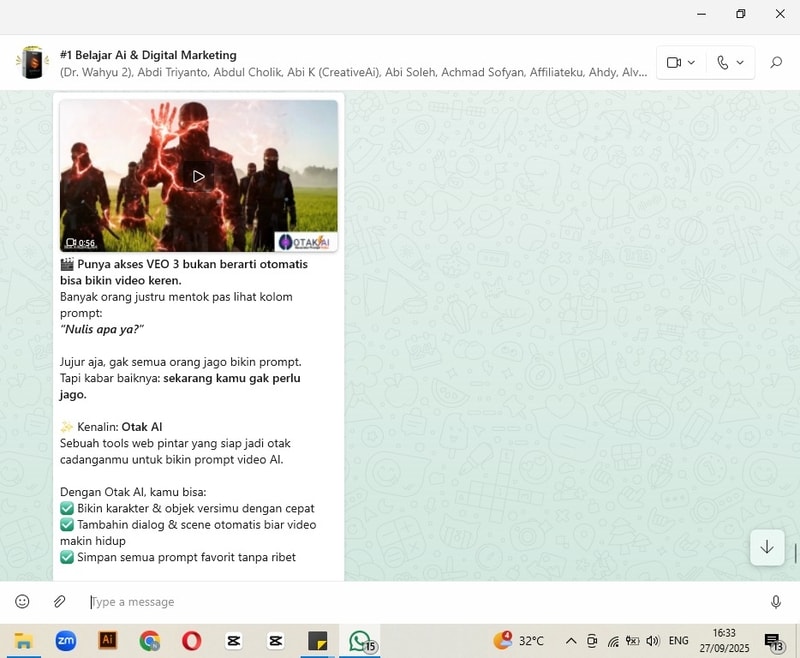Click "Bikin karakter & objek versimu dengan cepat"
Image resolution: width=800 pixels, height=658 pixels.
(195, 509)
